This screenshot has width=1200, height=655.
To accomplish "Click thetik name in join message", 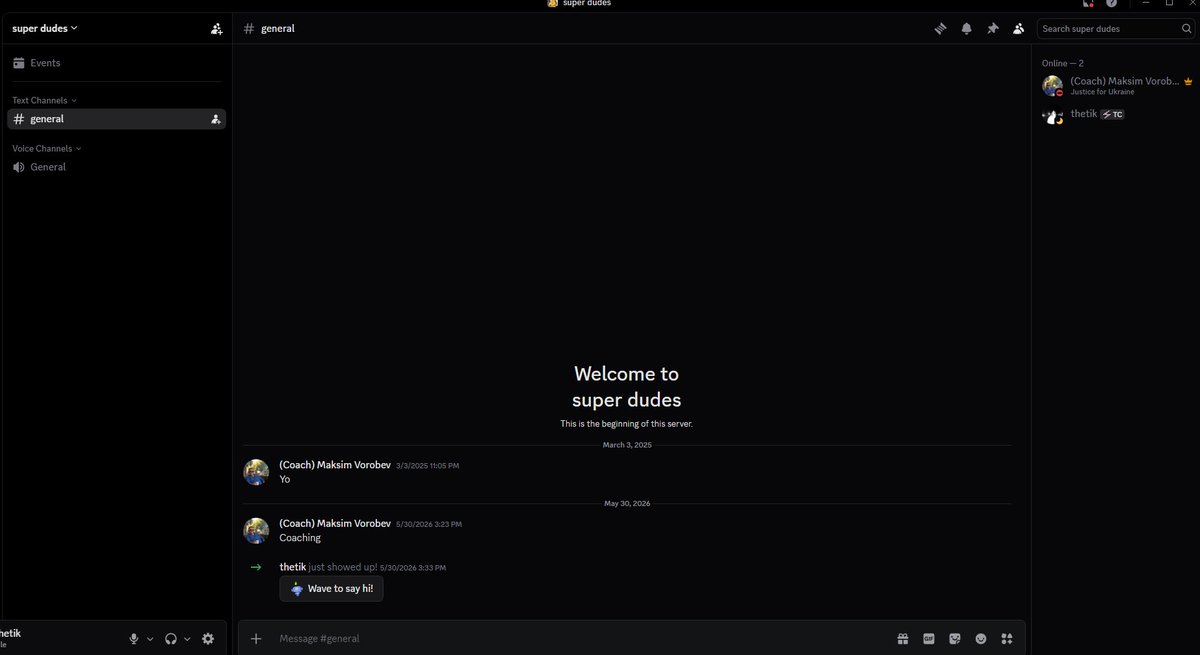I will pyautogui.click(x=292, y=567).
